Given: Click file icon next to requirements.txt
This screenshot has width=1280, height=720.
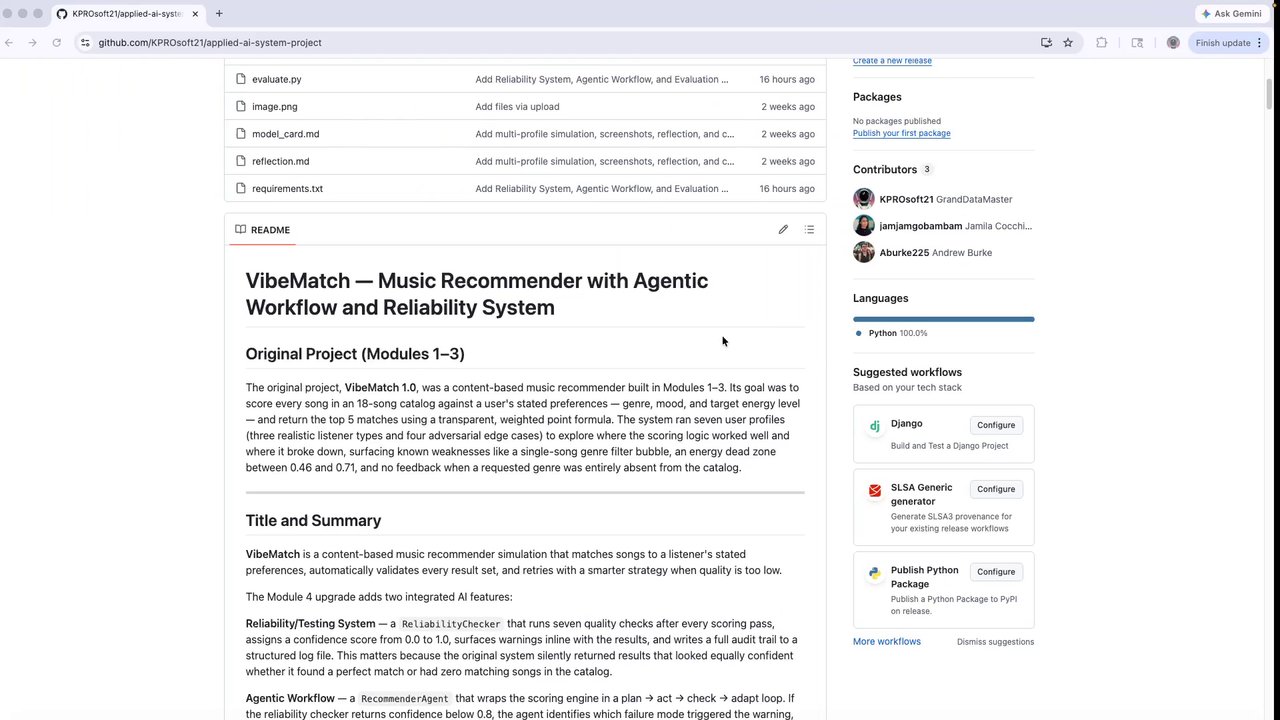Looking at the screenshot, I should click(240, 188).
